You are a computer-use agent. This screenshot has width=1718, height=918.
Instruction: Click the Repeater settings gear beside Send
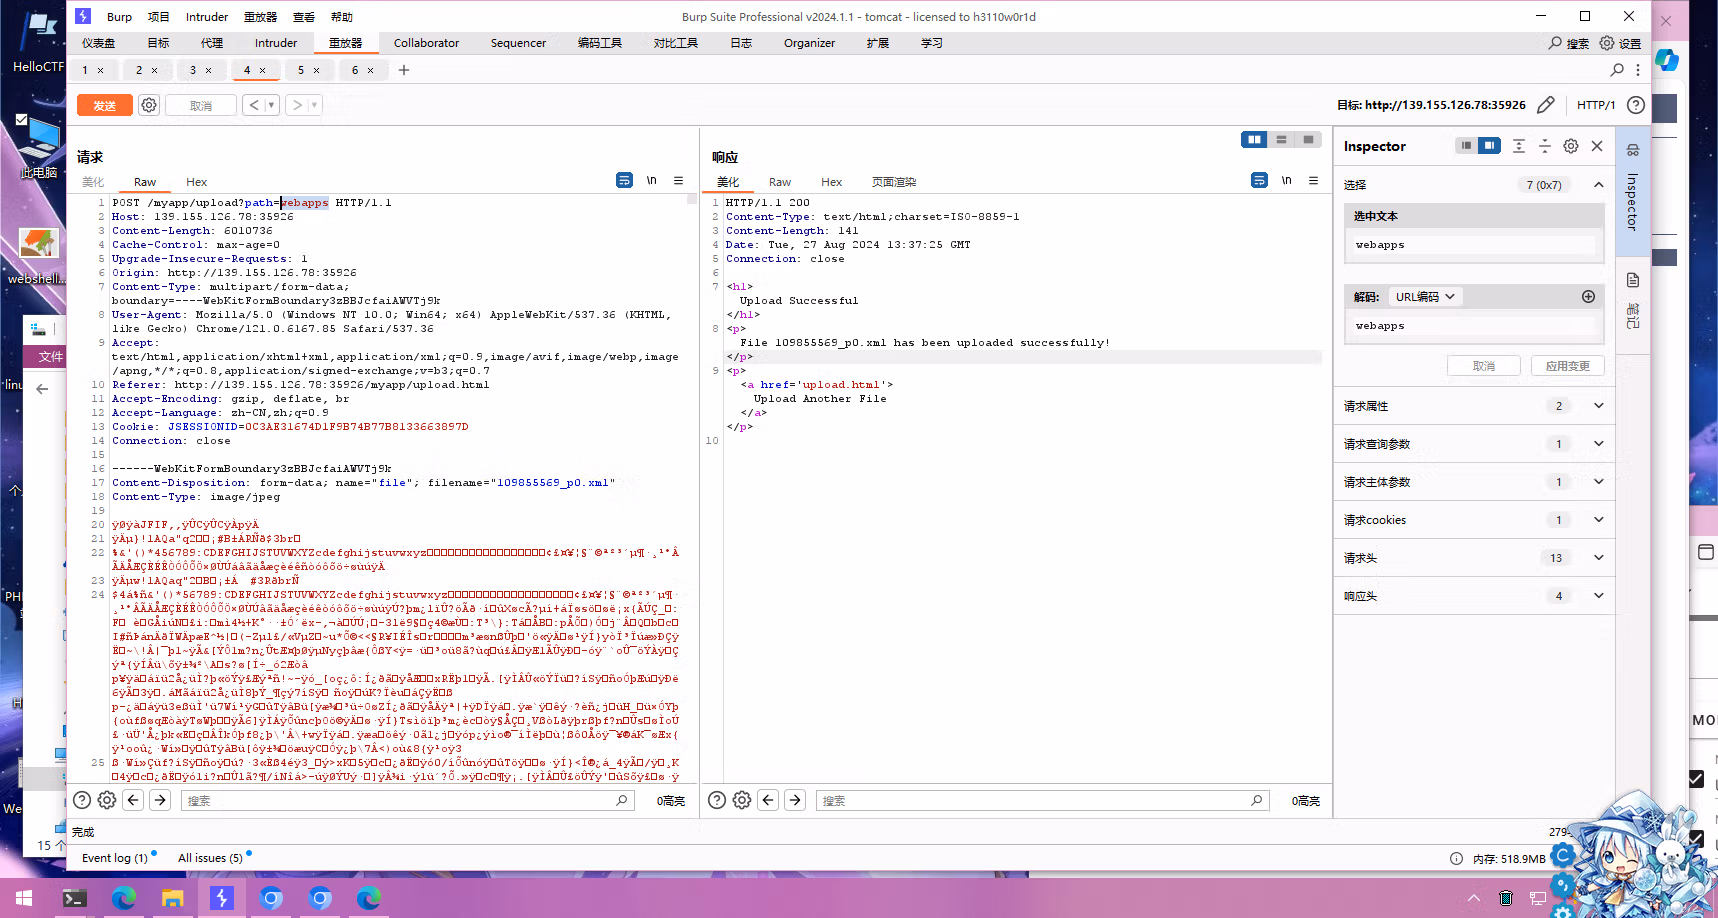pos(149,105)
